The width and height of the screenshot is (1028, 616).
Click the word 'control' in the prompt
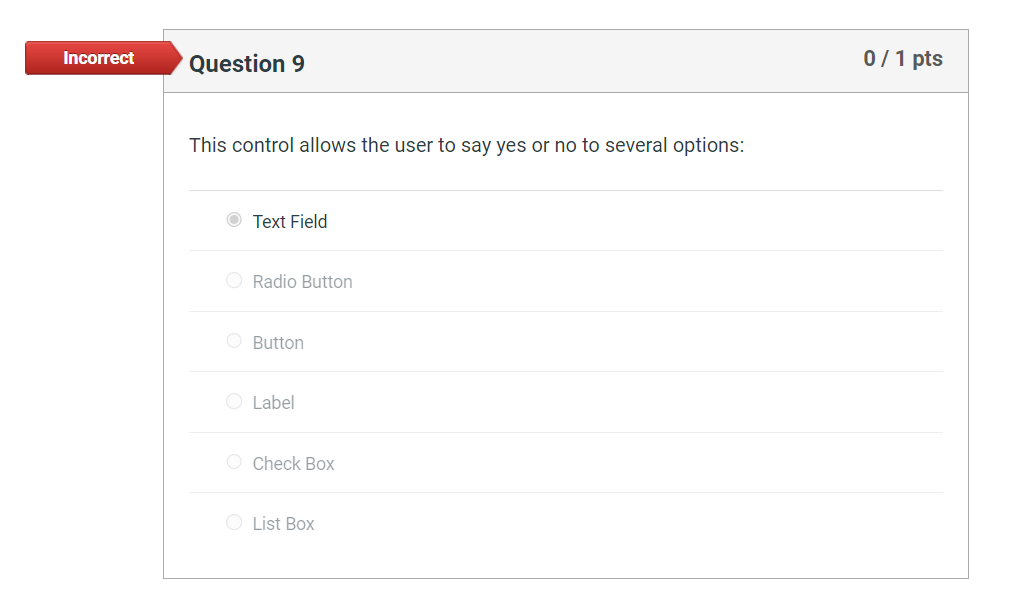[x=263, y=146]
